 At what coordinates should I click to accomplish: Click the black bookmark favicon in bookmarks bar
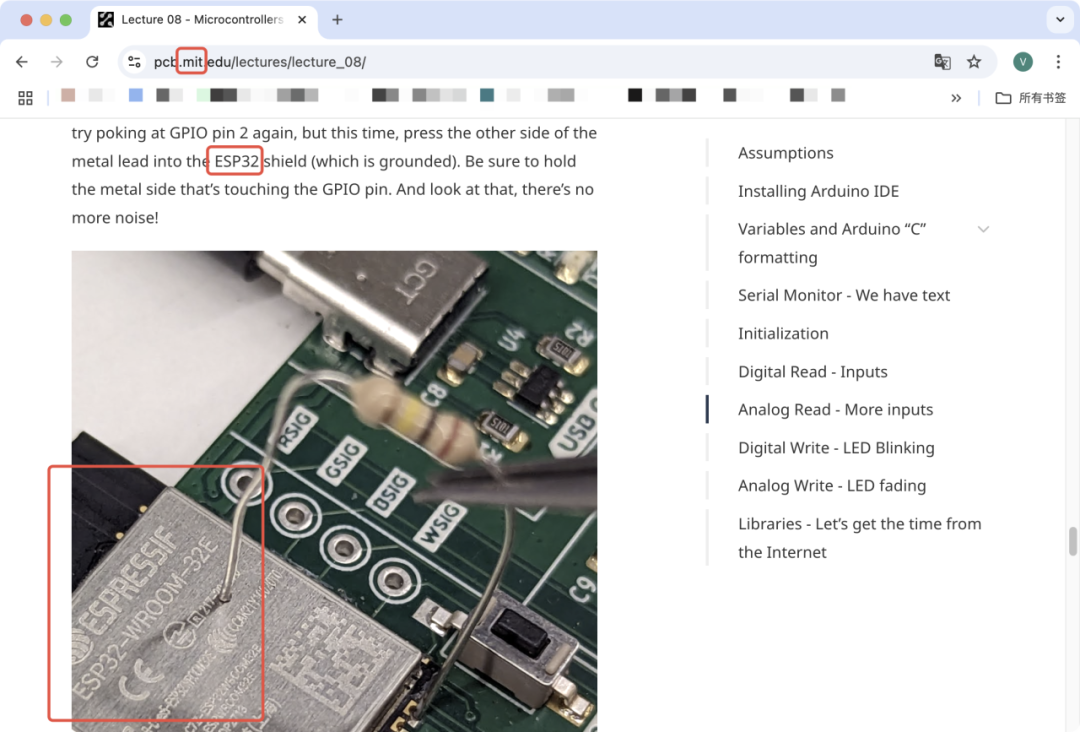[635, 95]
